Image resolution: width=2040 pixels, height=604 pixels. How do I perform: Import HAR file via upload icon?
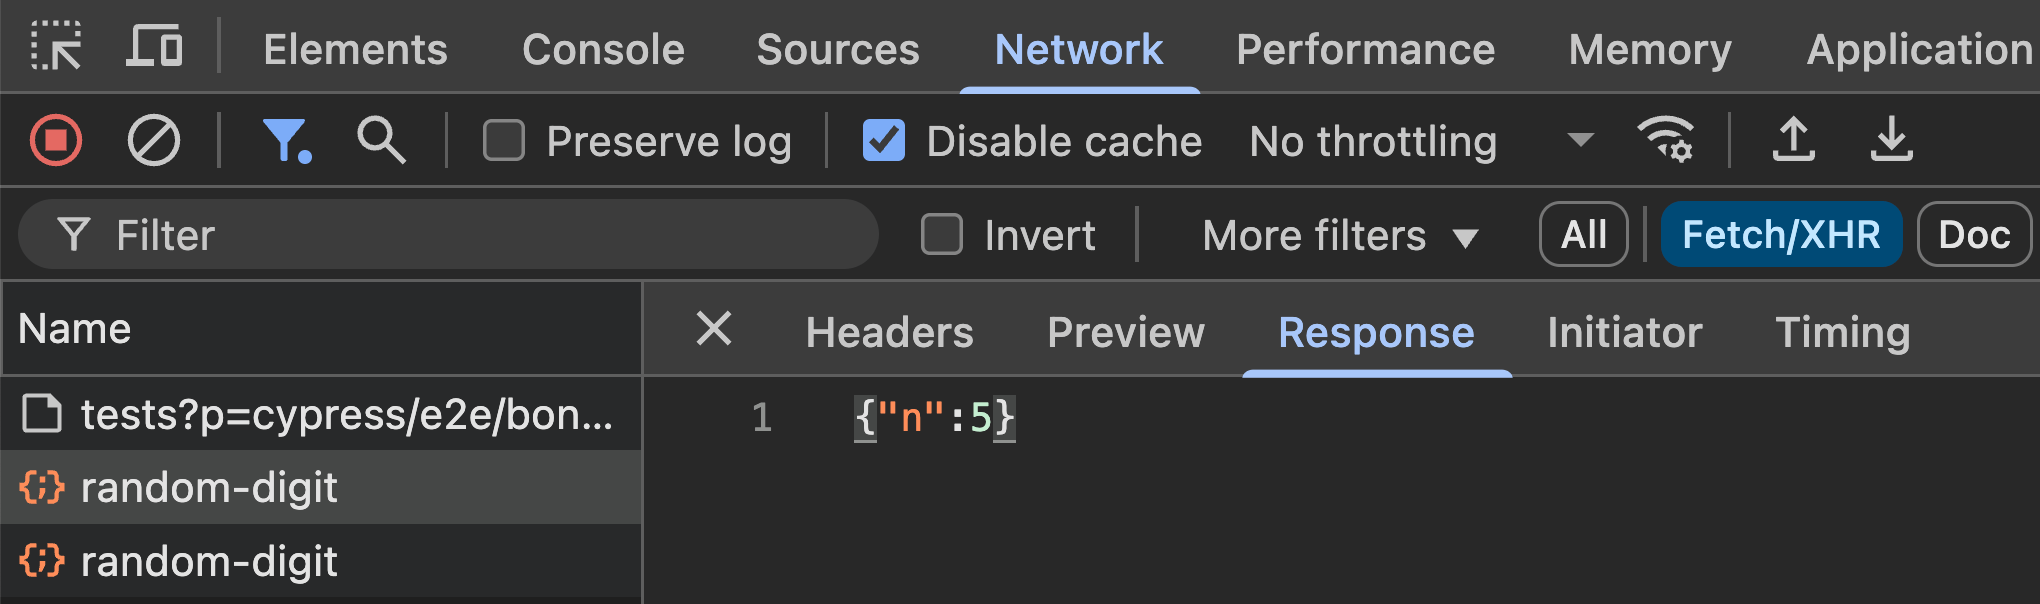[x=1793, y=140]
